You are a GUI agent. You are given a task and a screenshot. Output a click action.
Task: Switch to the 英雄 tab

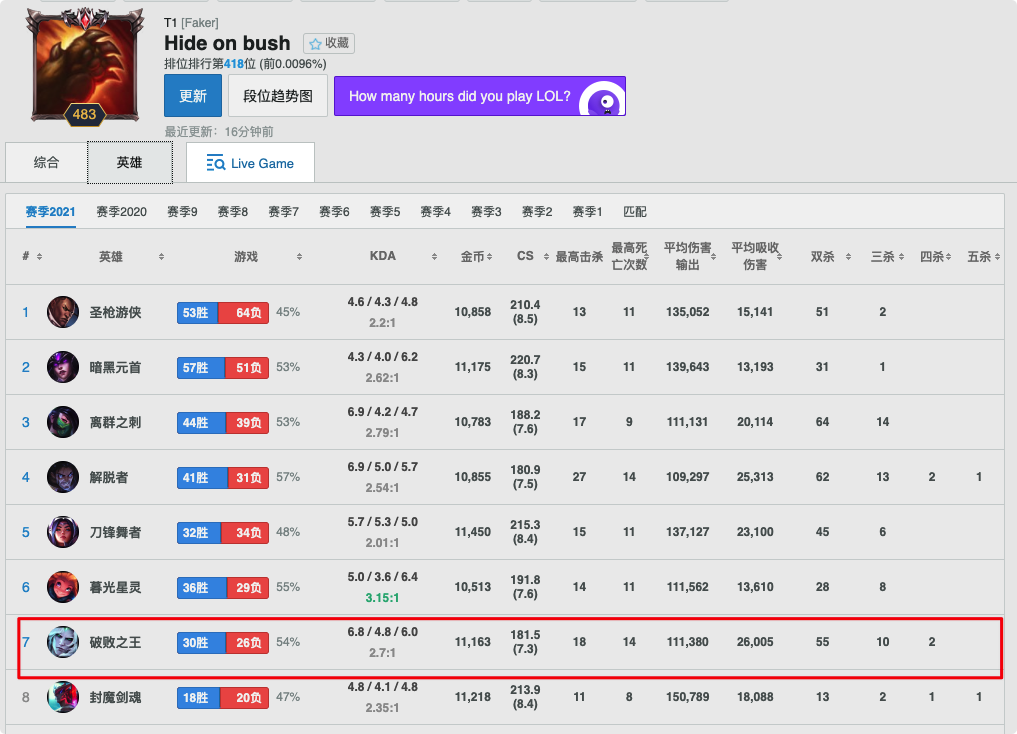[x=130, y=162]
